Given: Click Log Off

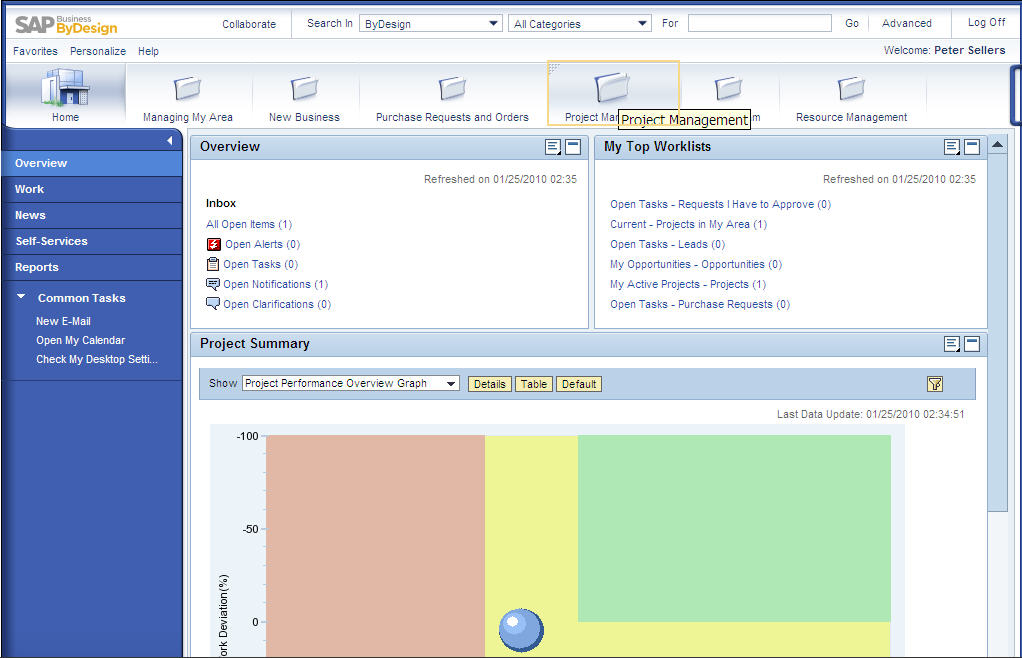Looking at the screenshot, I should point(986,22).
